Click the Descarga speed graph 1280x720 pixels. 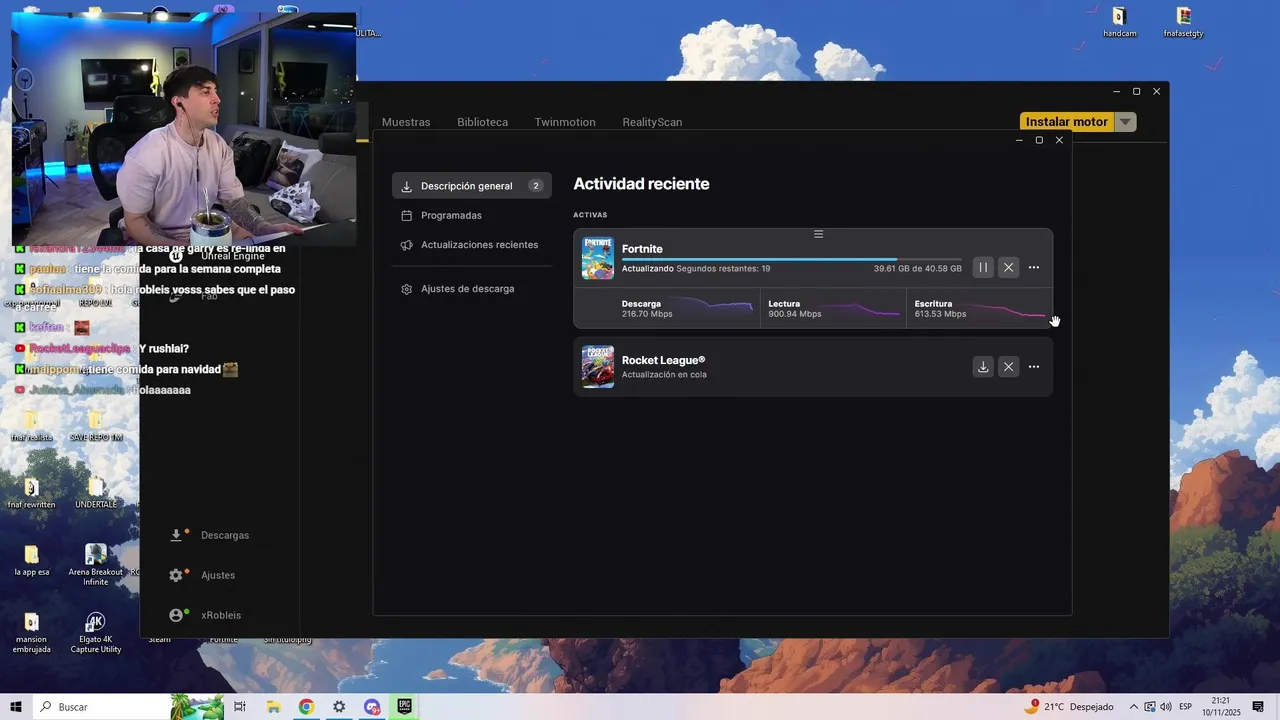click(x=710, y=308)
